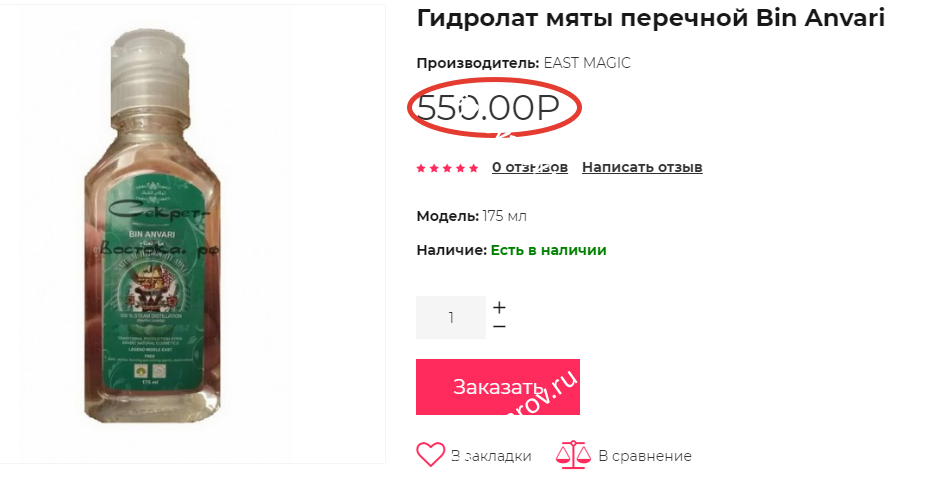Add to bookmarks via В закладки text
Viewport: 938px width, 480px height.
[x=491, y=456]
